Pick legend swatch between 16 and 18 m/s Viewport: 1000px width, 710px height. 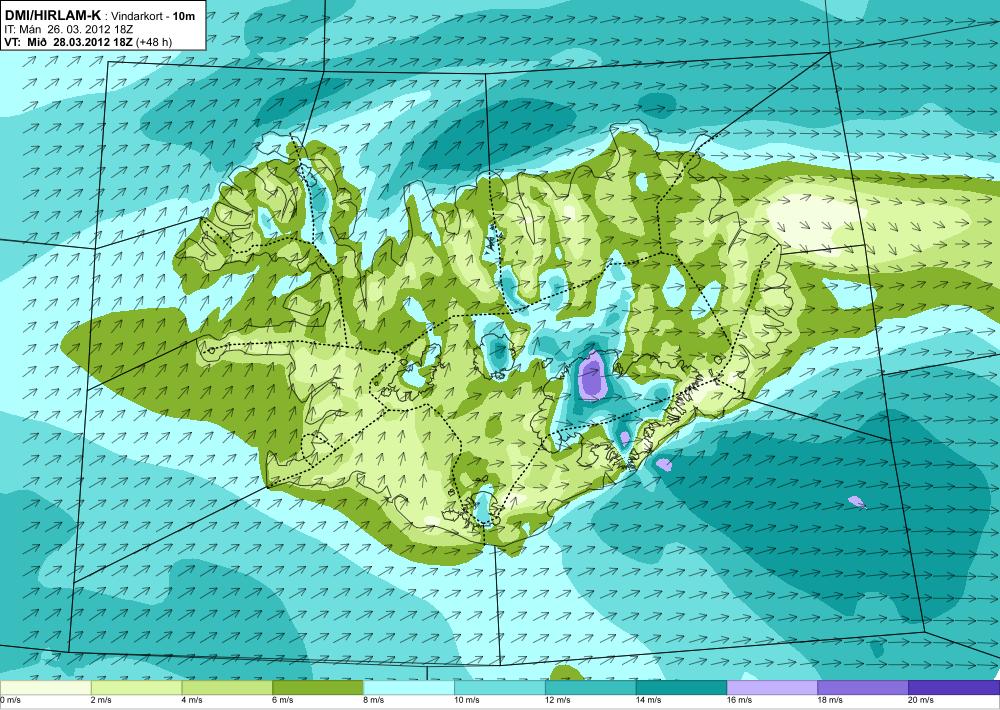tap(772, 687)
